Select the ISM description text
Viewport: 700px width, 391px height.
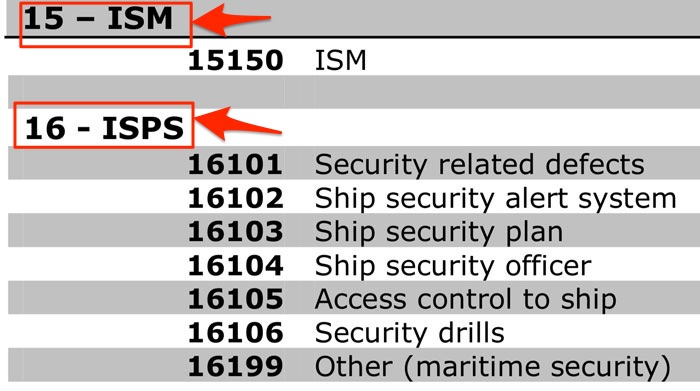[340, 60]
